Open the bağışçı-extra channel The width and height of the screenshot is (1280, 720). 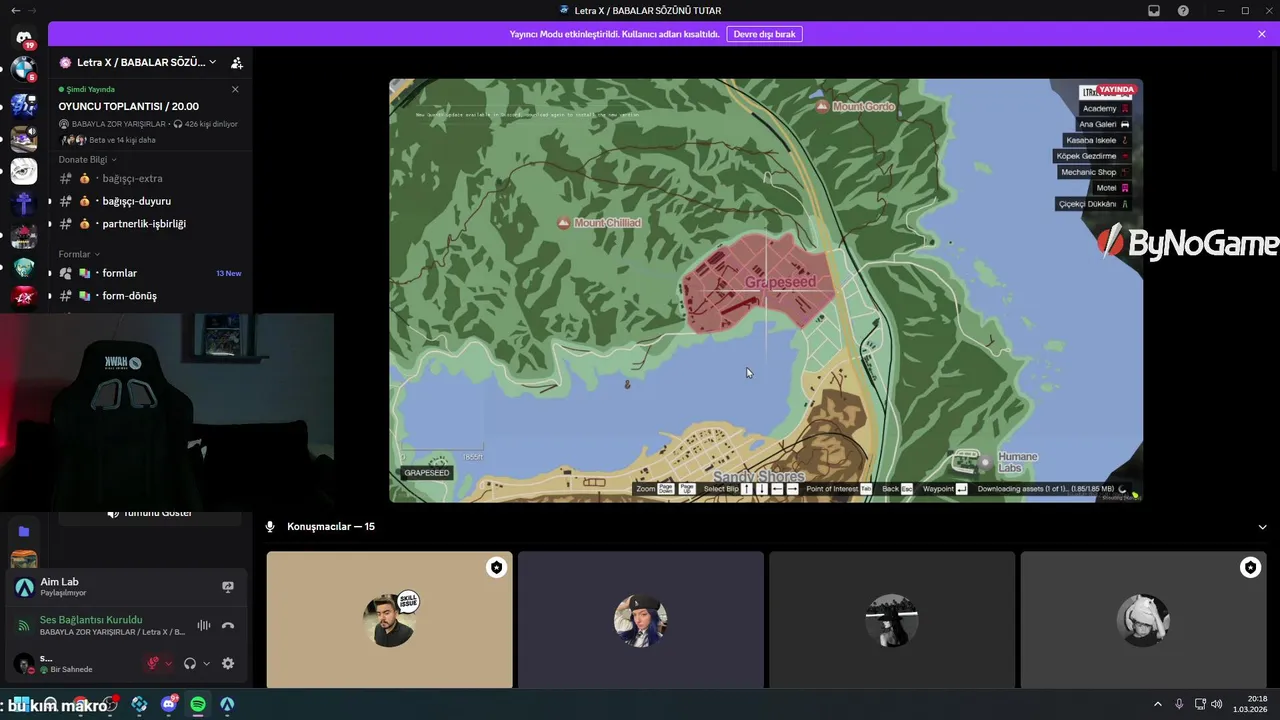(152, 178)
